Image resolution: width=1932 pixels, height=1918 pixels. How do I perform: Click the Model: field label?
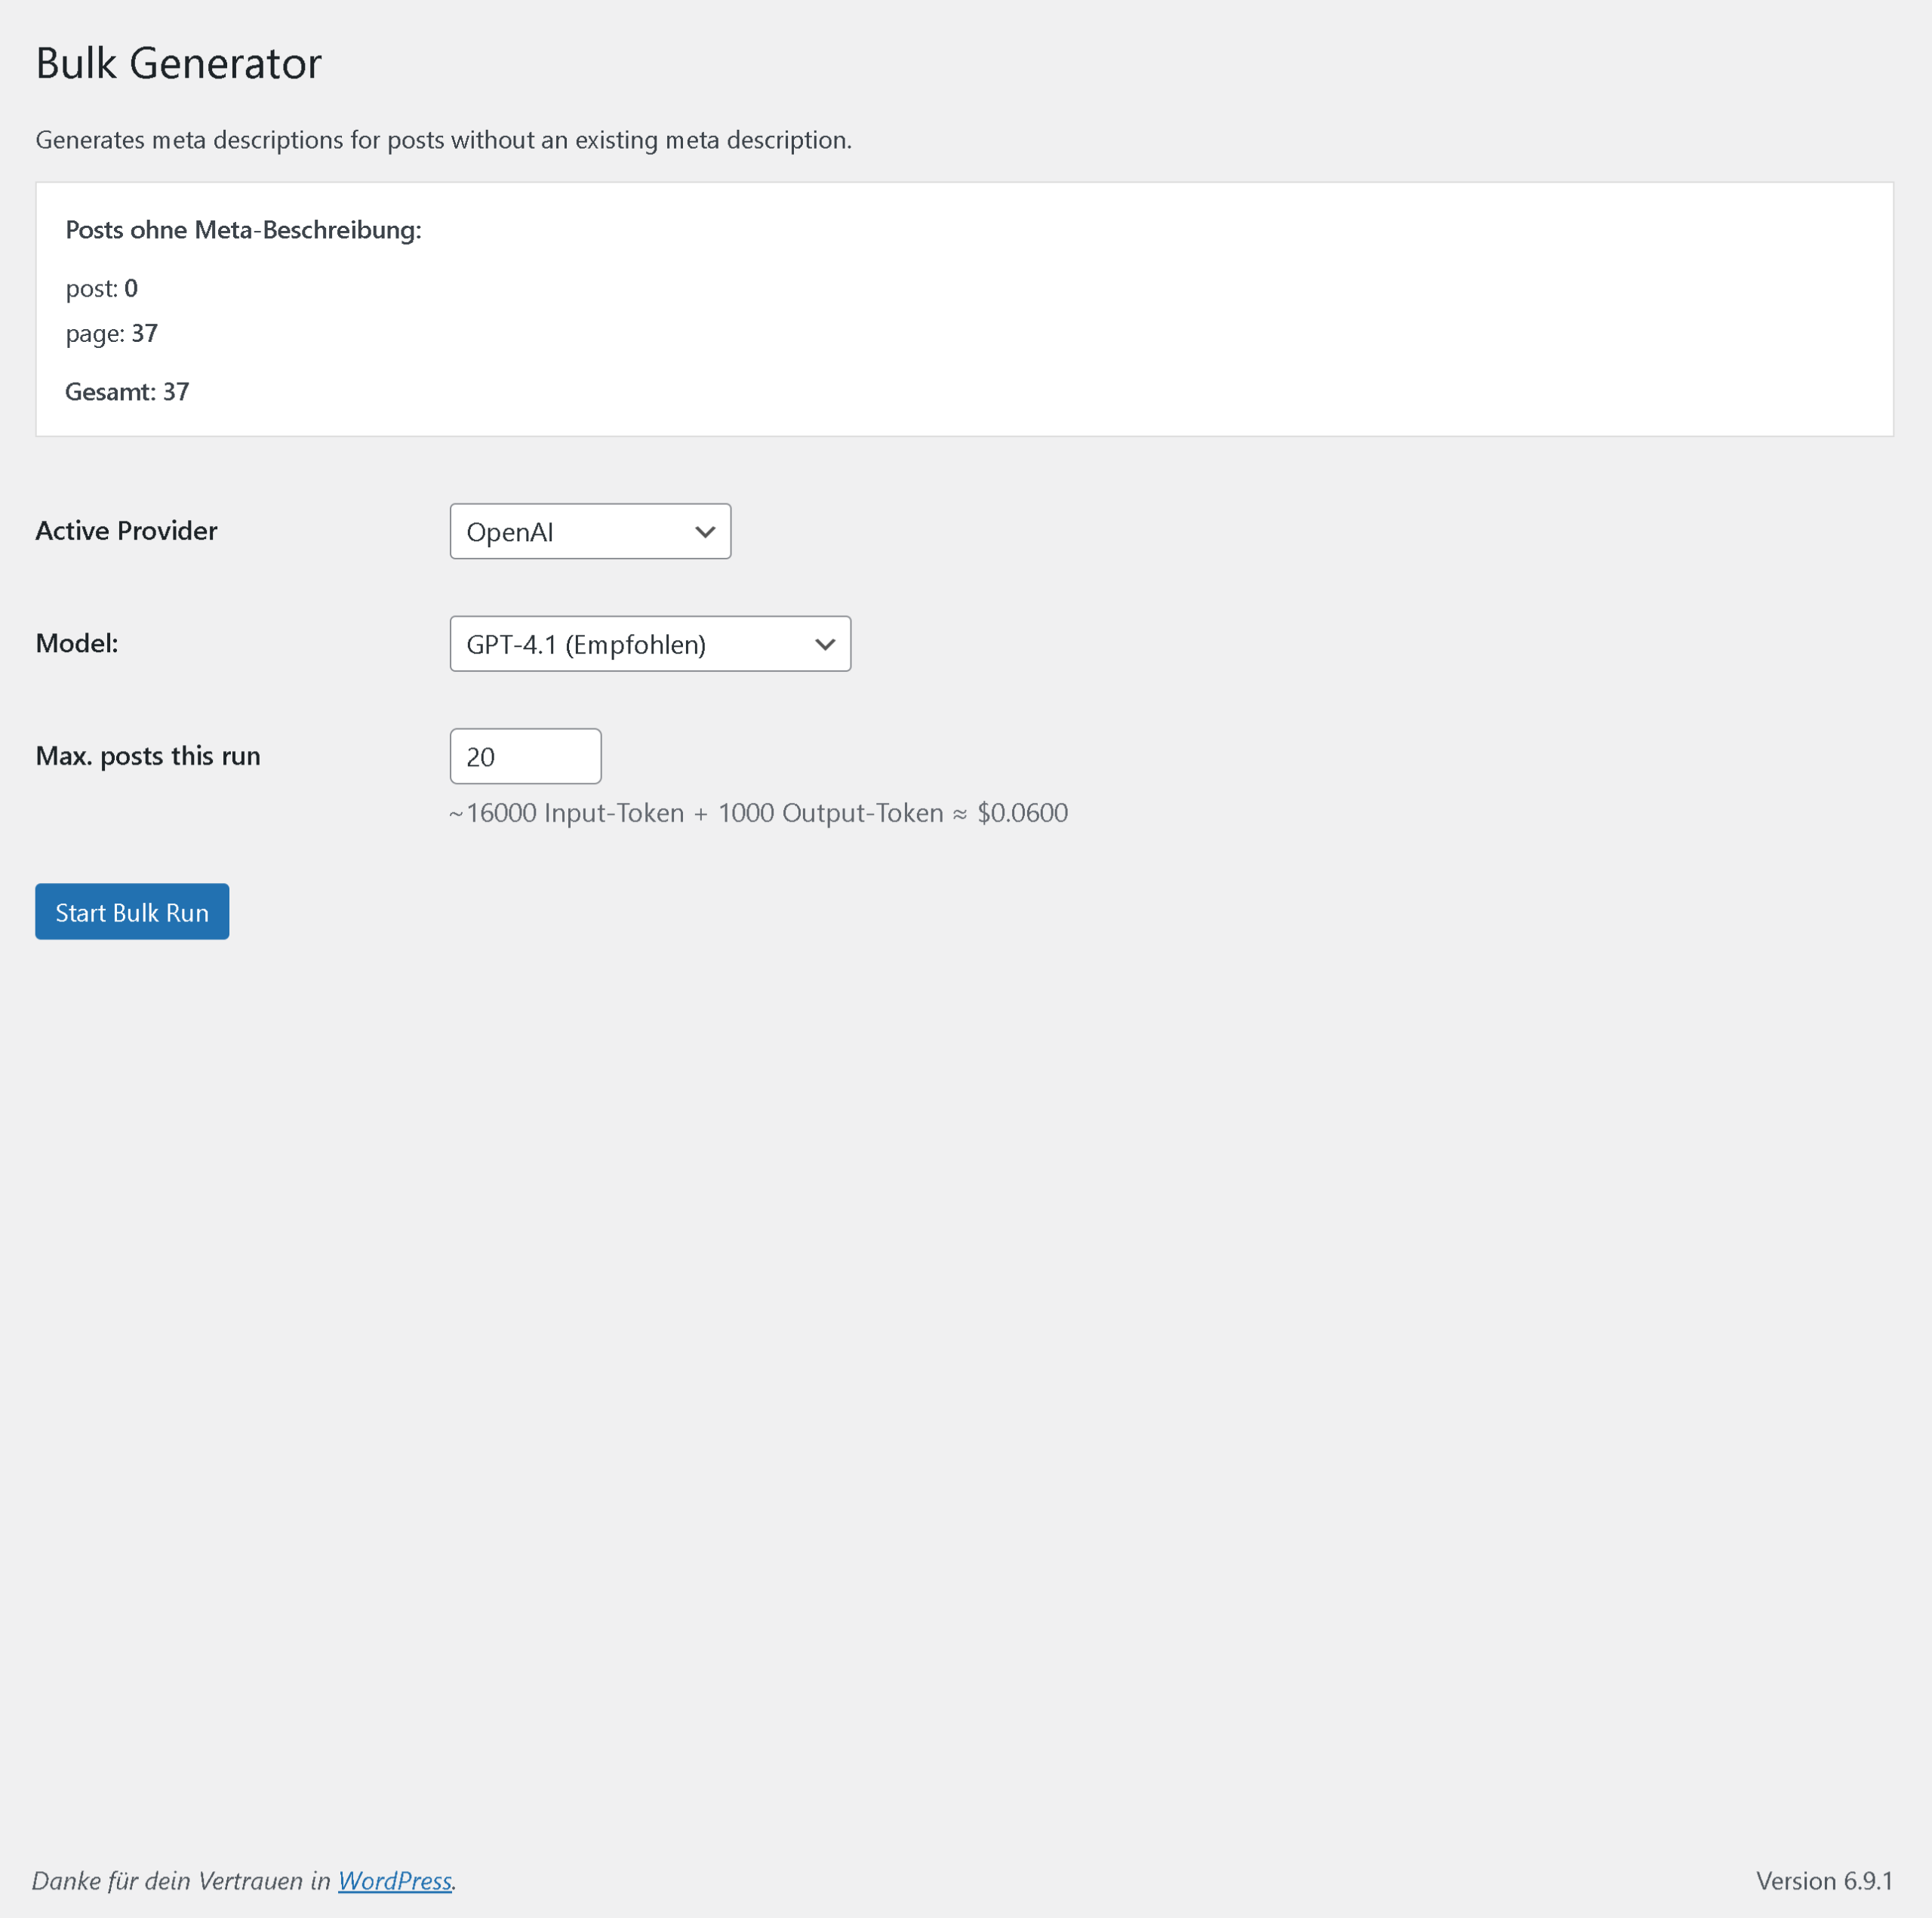pyautogui.click(x=77, y=643)
